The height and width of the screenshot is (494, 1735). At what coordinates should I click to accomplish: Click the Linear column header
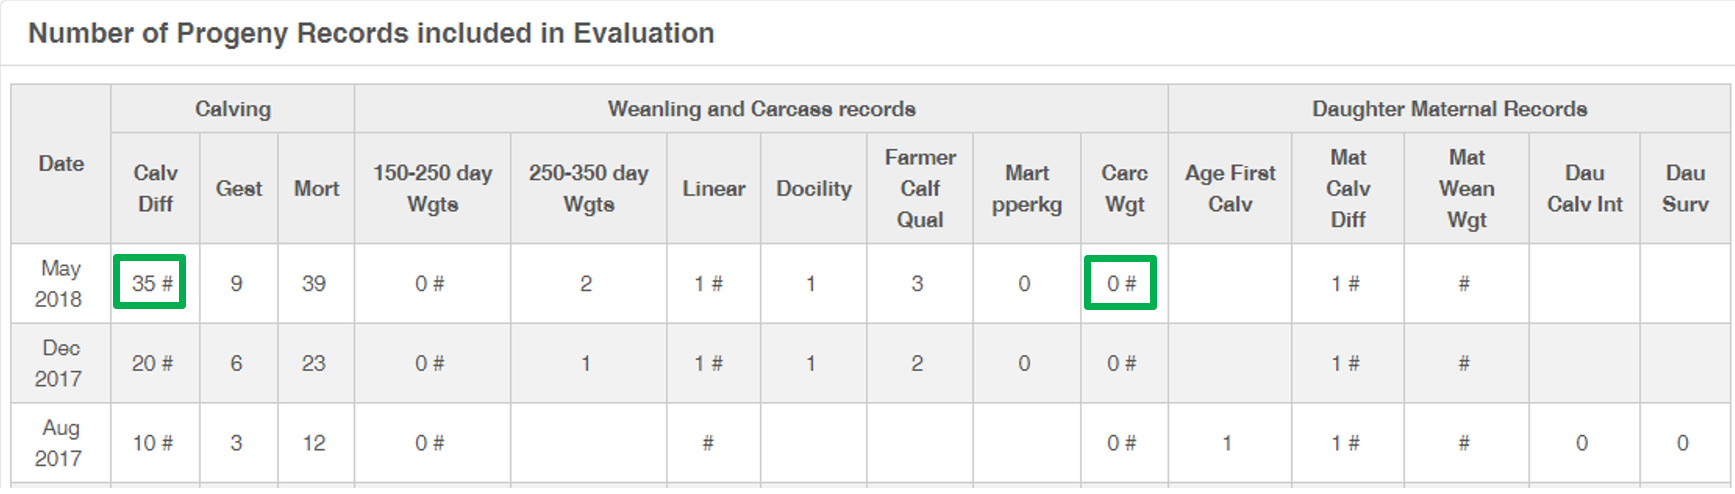(x=714, y=188)
